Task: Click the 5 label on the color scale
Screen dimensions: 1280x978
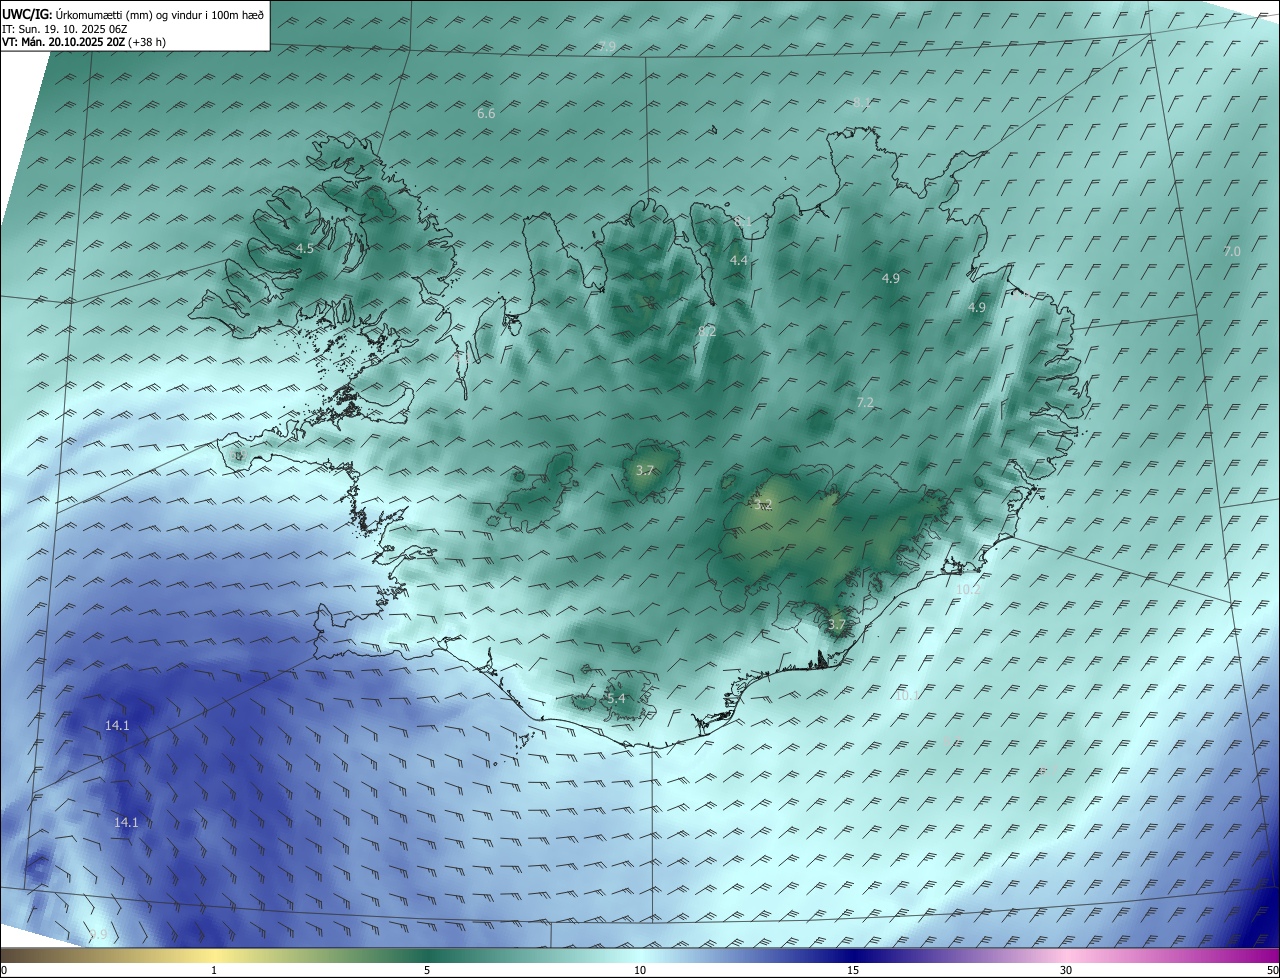Action: pyautogui.click(x=427, y=970)
